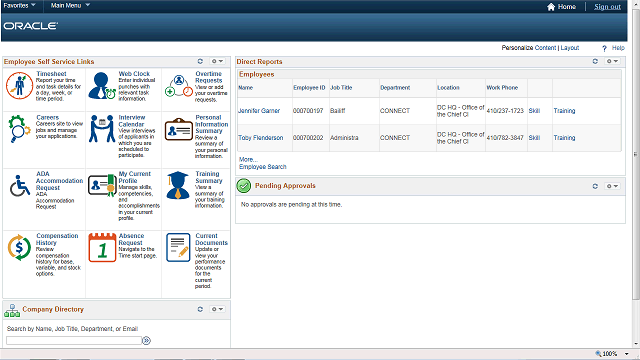Open the Timesheet icon

coord(19,86)
